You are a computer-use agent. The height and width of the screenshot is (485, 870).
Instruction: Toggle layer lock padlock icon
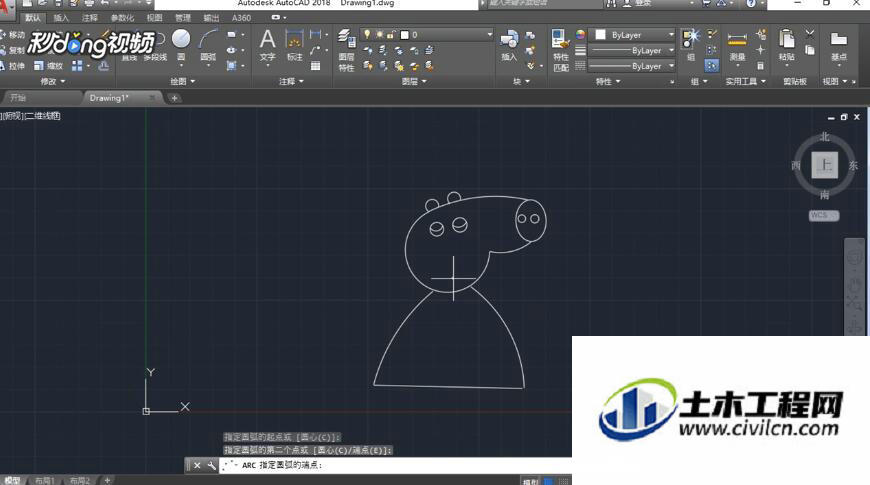(391, 34)
